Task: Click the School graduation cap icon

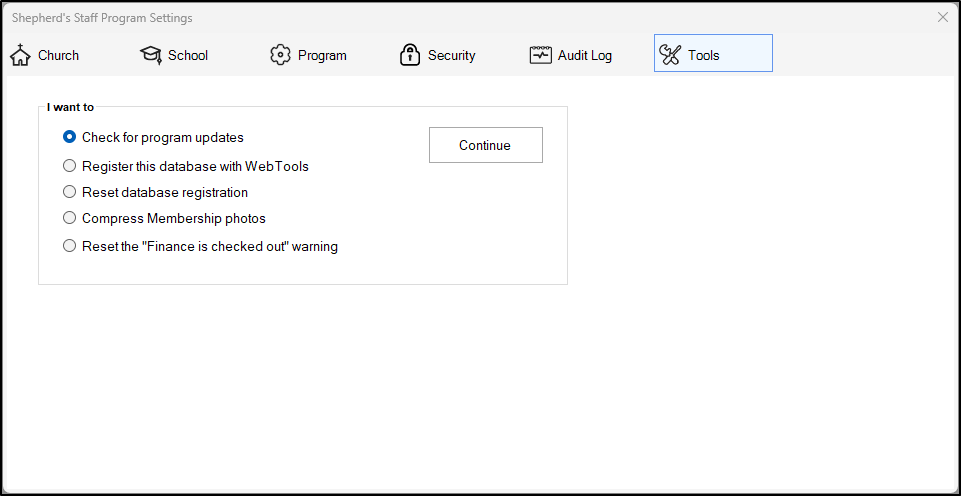Action: pos(150,55)
